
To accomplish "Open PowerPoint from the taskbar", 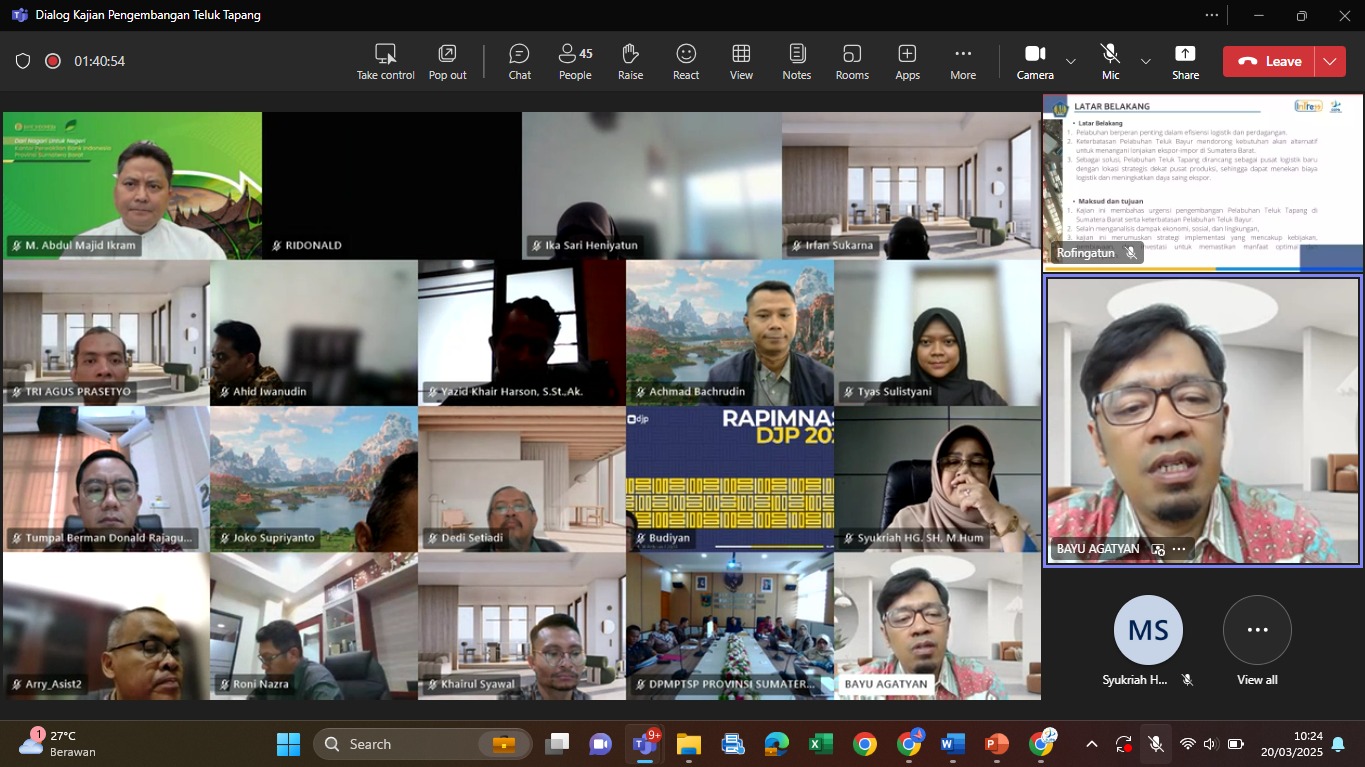I will pyautogui.click(x=996, y=744).
